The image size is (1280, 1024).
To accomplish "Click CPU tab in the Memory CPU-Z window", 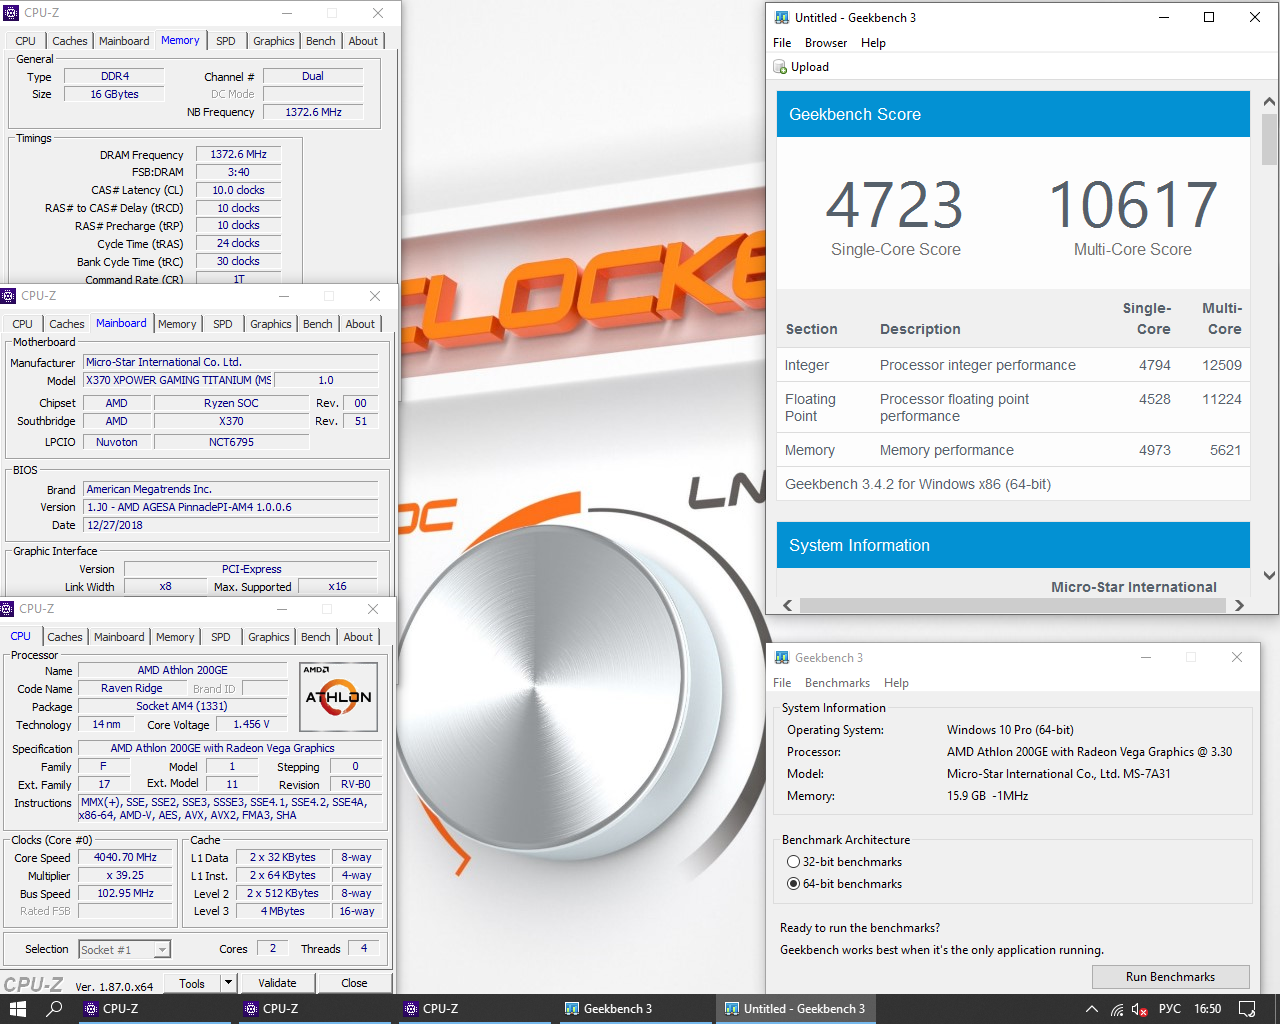I will coord(26,41).
